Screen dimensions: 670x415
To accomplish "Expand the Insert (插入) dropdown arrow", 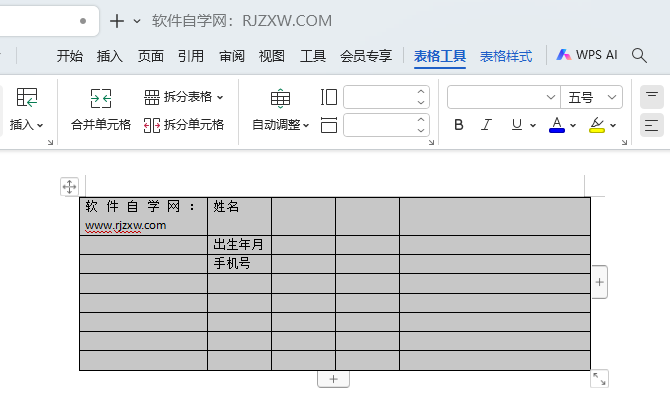I will (40, 125).
